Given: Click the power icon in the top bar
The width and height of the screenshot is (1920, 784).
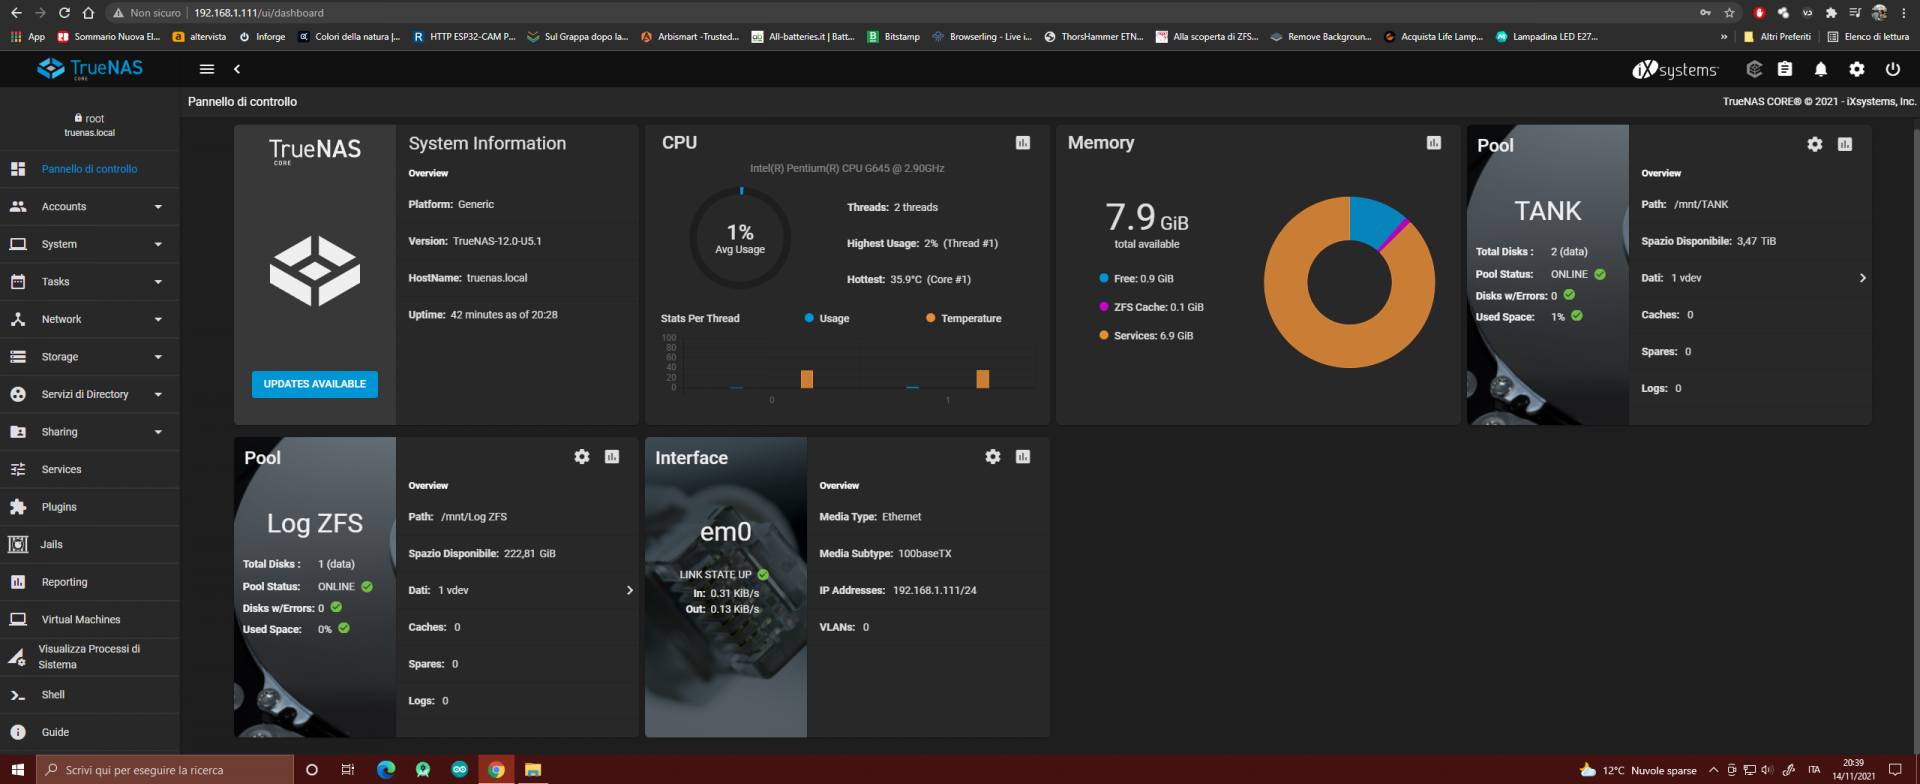Looking at the screenshot, I should (x=1893, y=69).
